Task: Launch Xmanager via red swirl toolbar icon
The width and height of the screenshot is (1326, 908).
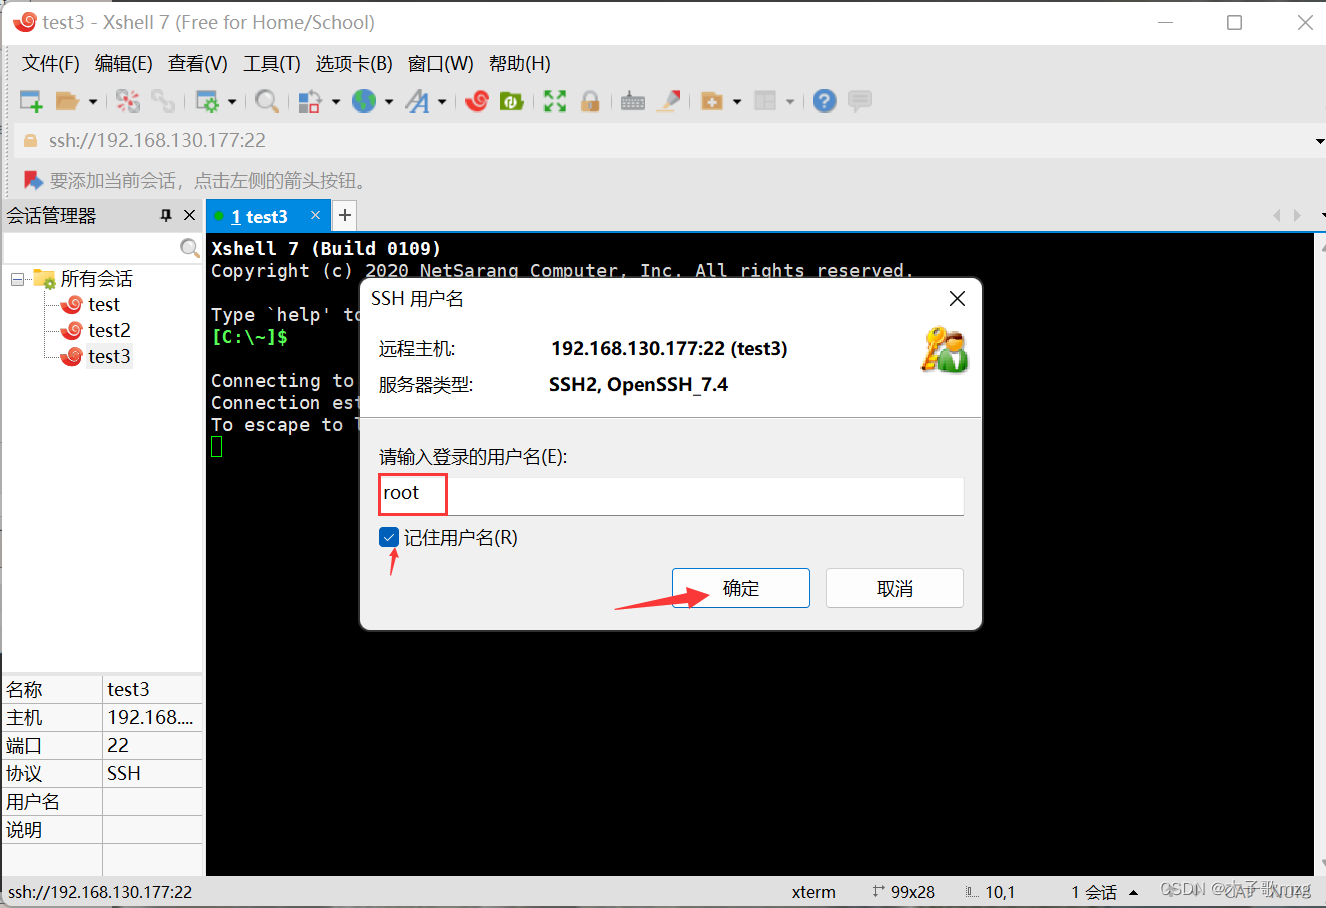Action: 477,101
